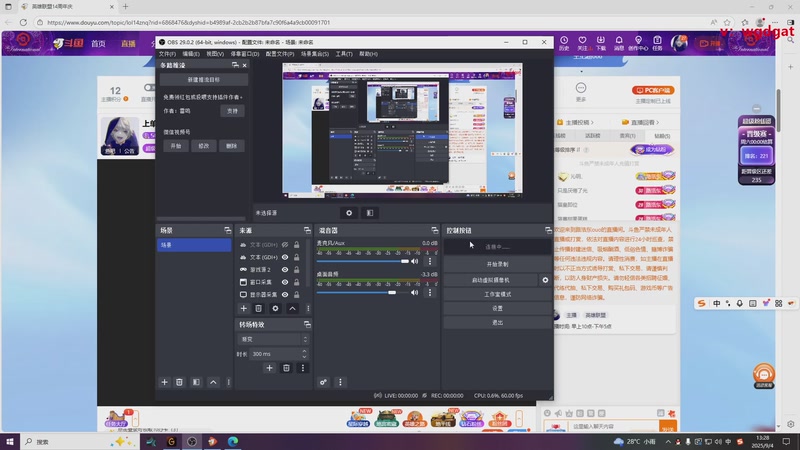Show the hidden 文本 (GDI+) source

pos(285,245)
